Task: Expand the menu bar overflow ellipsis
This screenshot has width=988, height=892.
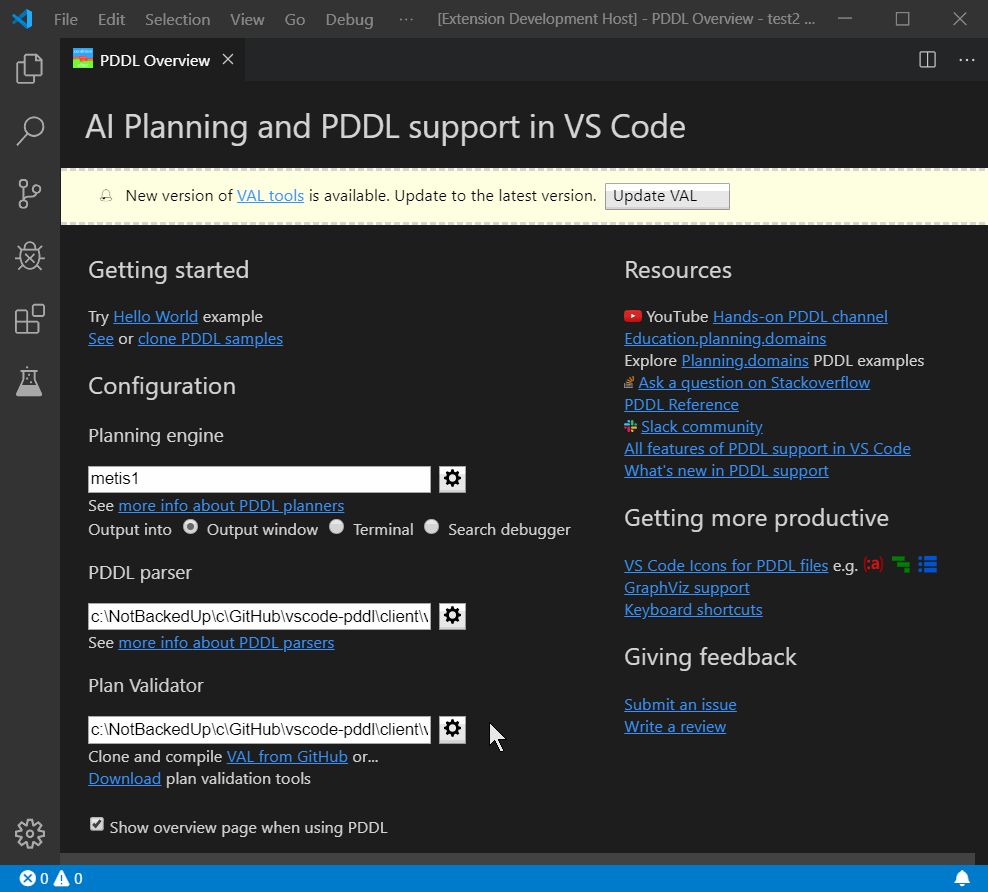Action: (406, 20)
